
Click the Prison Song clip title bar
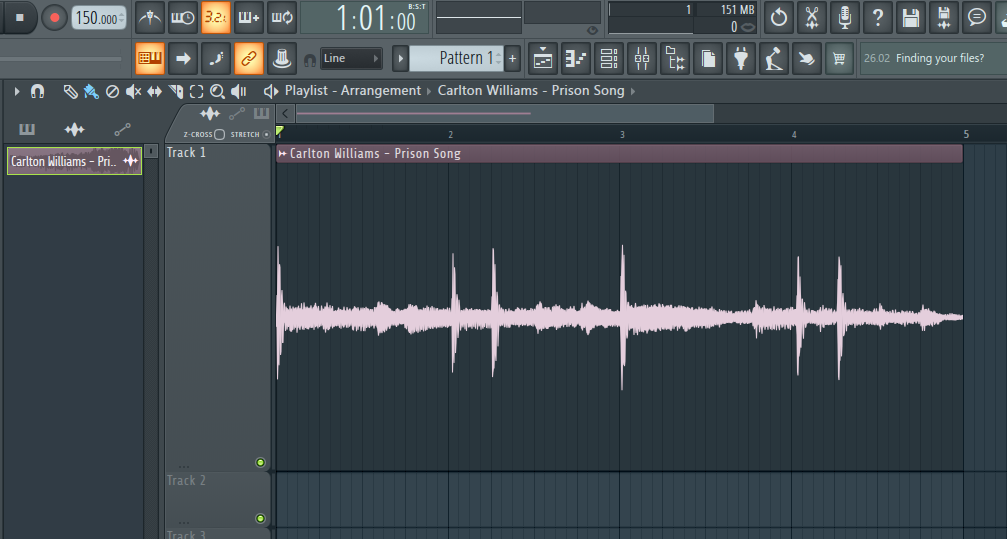coord(619,154)
